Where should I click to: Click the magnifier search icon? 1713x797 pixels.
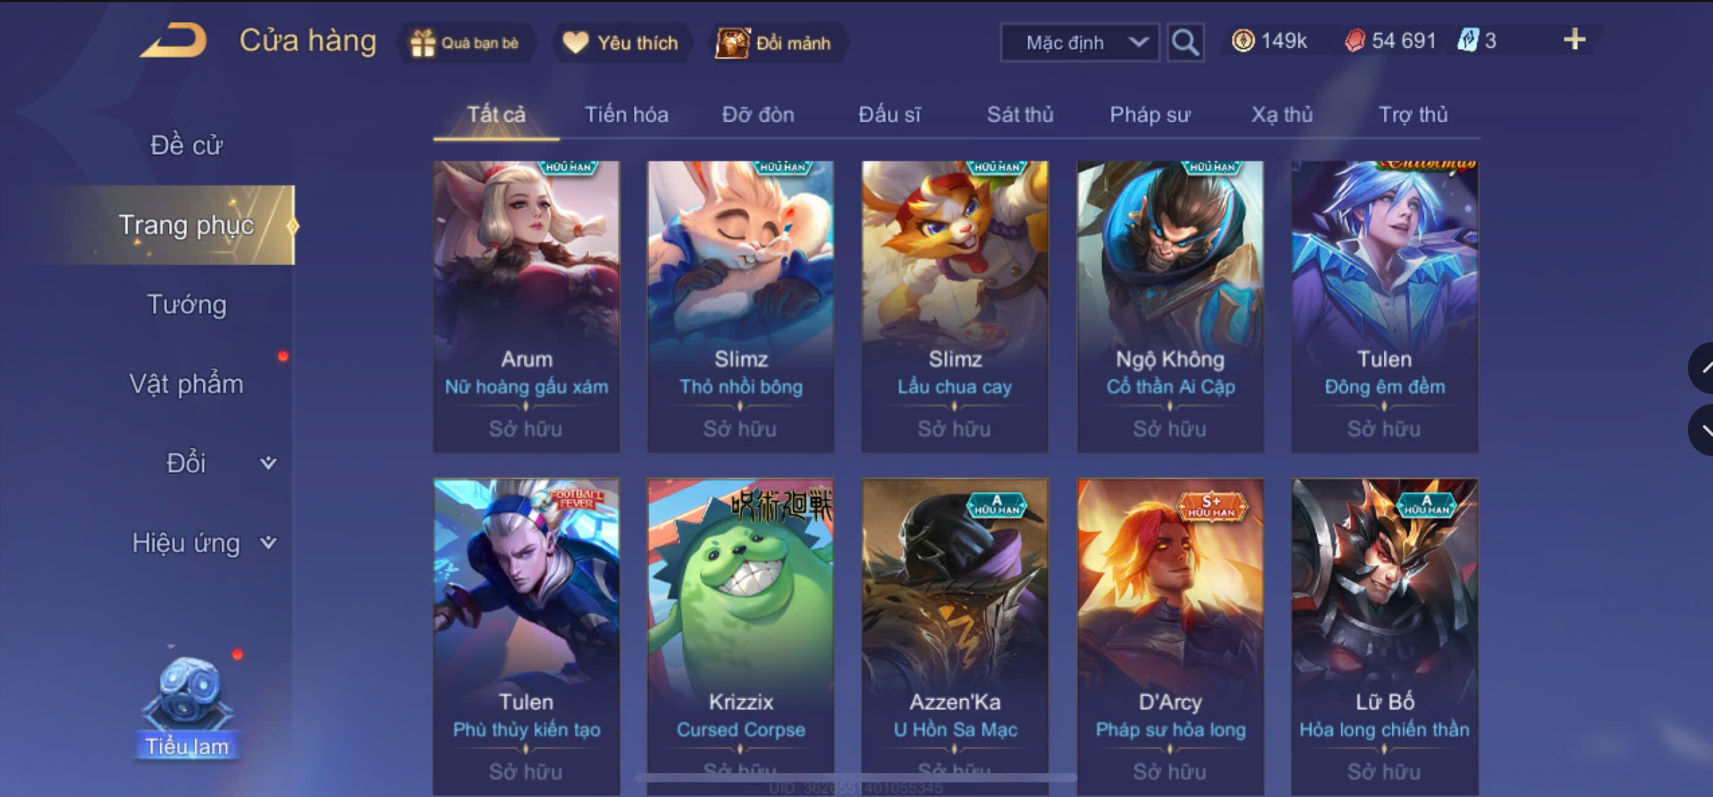point(1185,42)
